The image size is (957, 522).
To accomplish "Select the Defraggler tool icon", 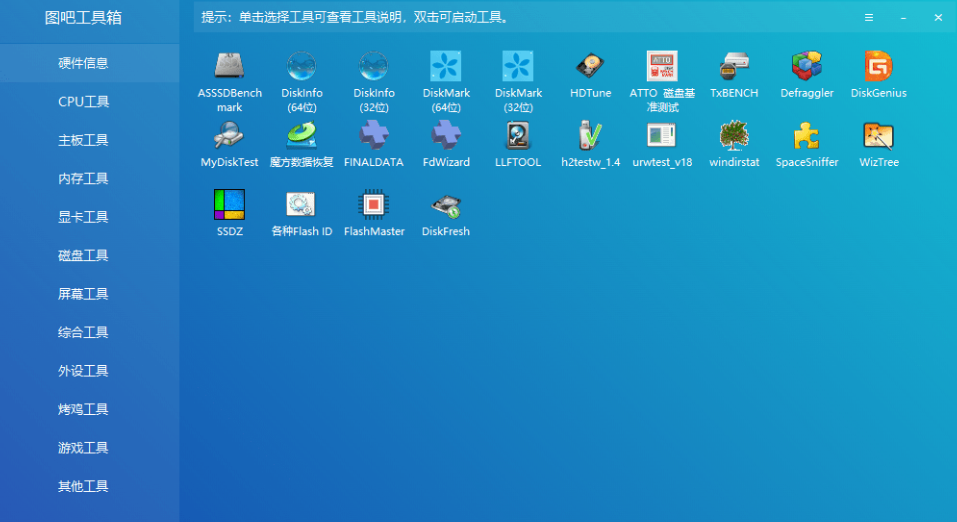I will [807, 66].
